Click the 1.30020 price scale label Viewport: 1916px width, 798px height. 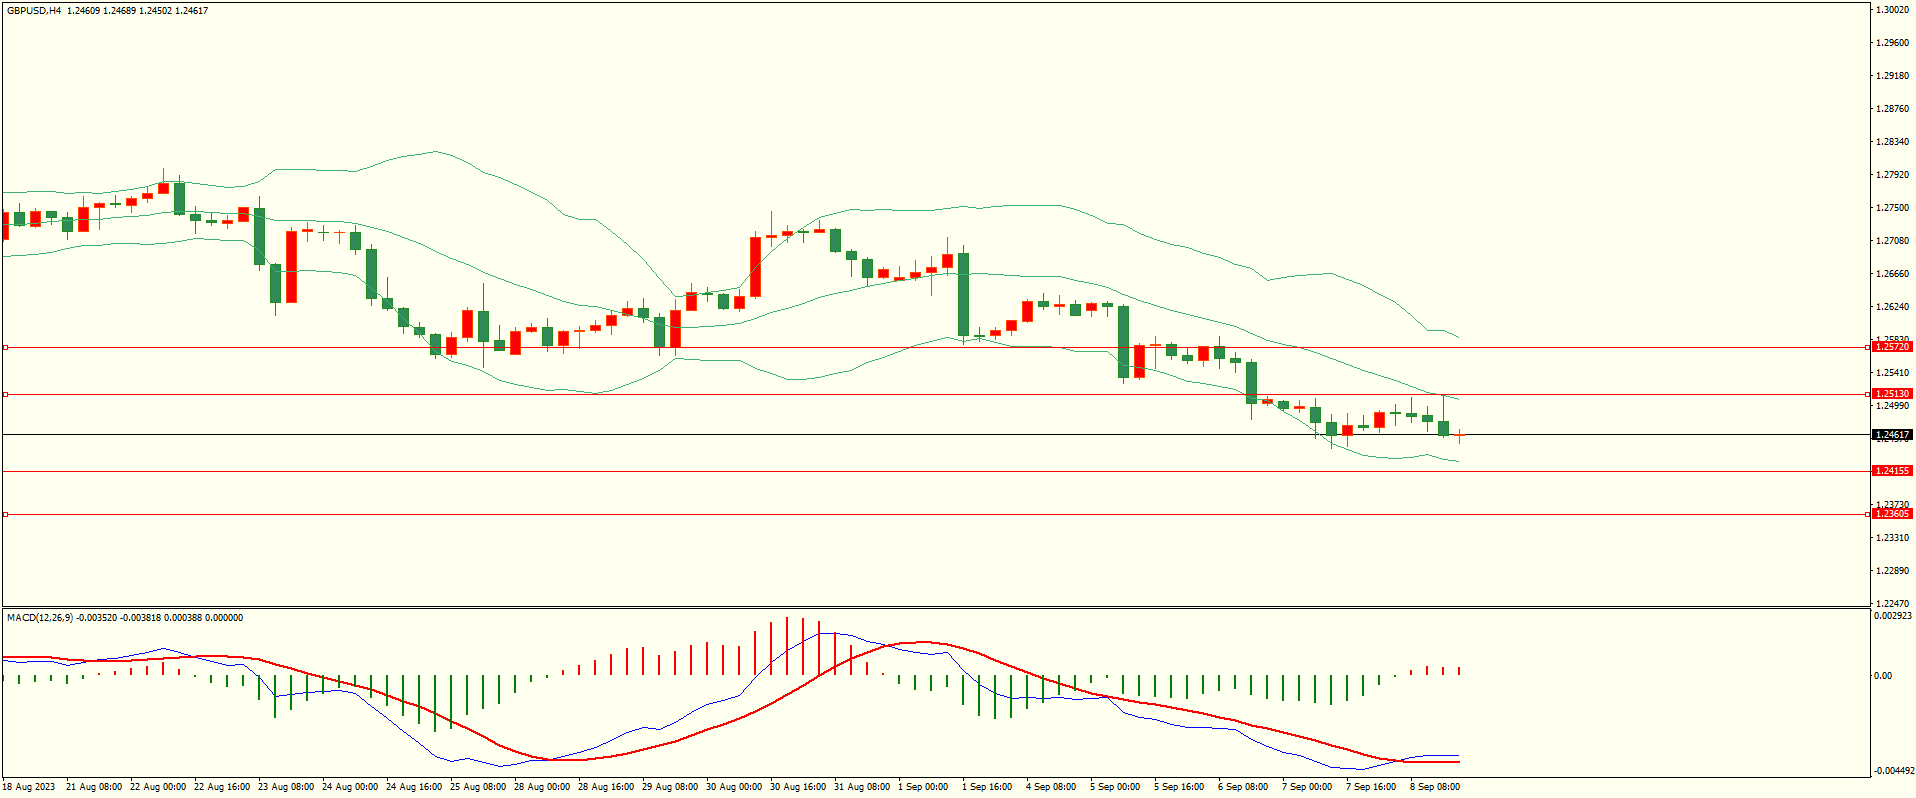click(x=1892, y=10)
